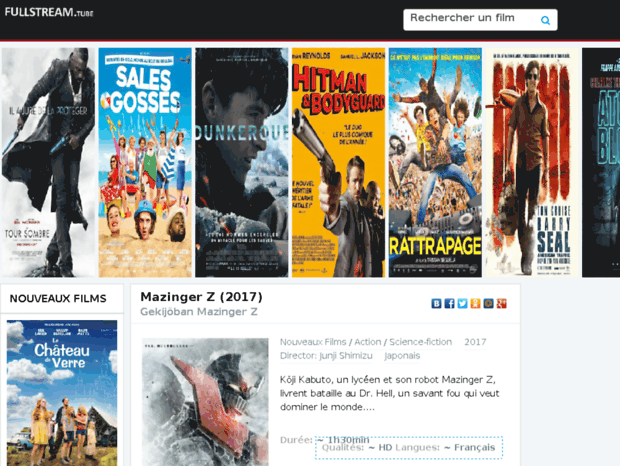Click the Mazinger Z robot poster image
Viewport: 620px width, 466px height.
pyautogui.click(x=205, y=402)
